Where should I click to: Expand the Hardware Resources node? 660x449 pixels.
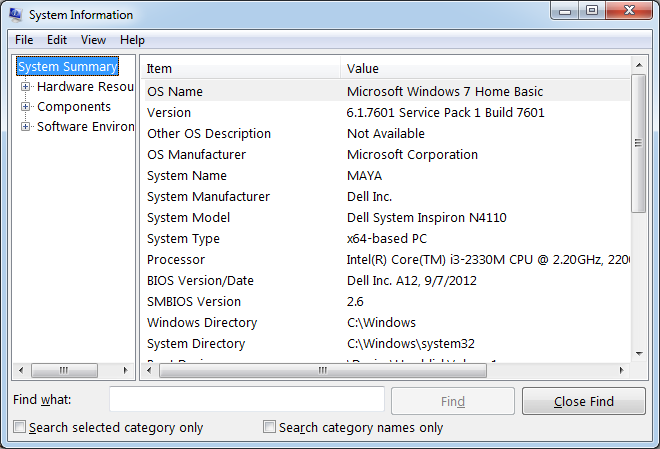[26, 87]
